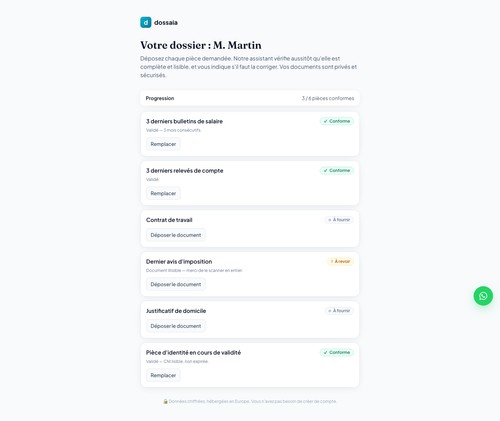Image resolution: width=500 pixels, height=421 pixels.
Task: Click the À fournir badge on Contrat de travail
Action: tap(339, 220)
